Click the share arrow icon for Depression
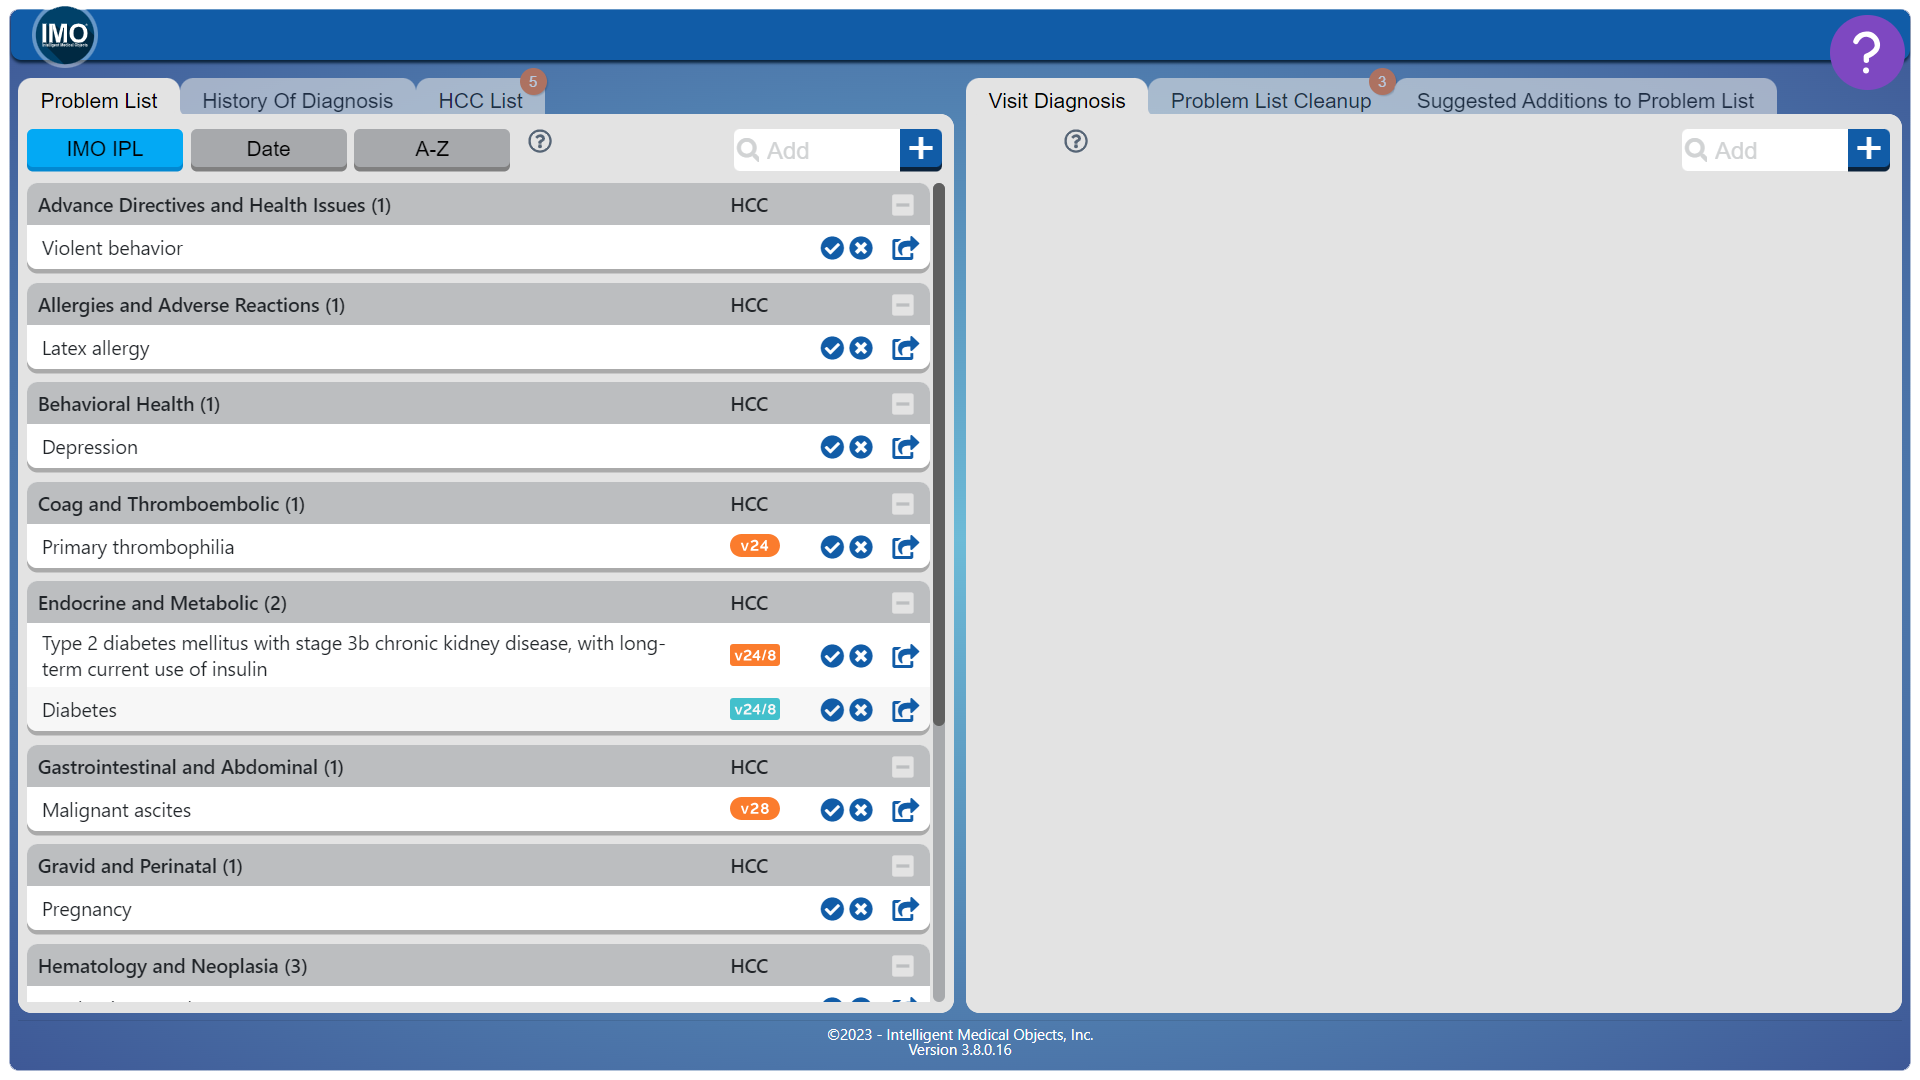 tap(905, 447)
